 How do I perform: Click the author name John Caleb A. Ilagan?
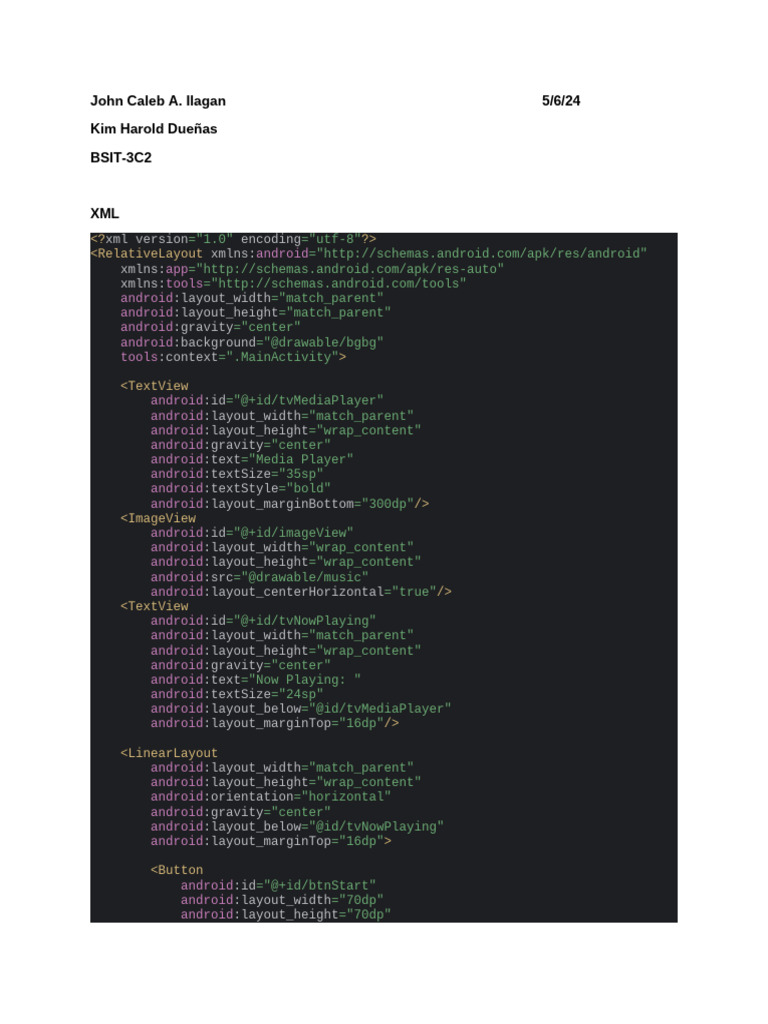[158, 101]
